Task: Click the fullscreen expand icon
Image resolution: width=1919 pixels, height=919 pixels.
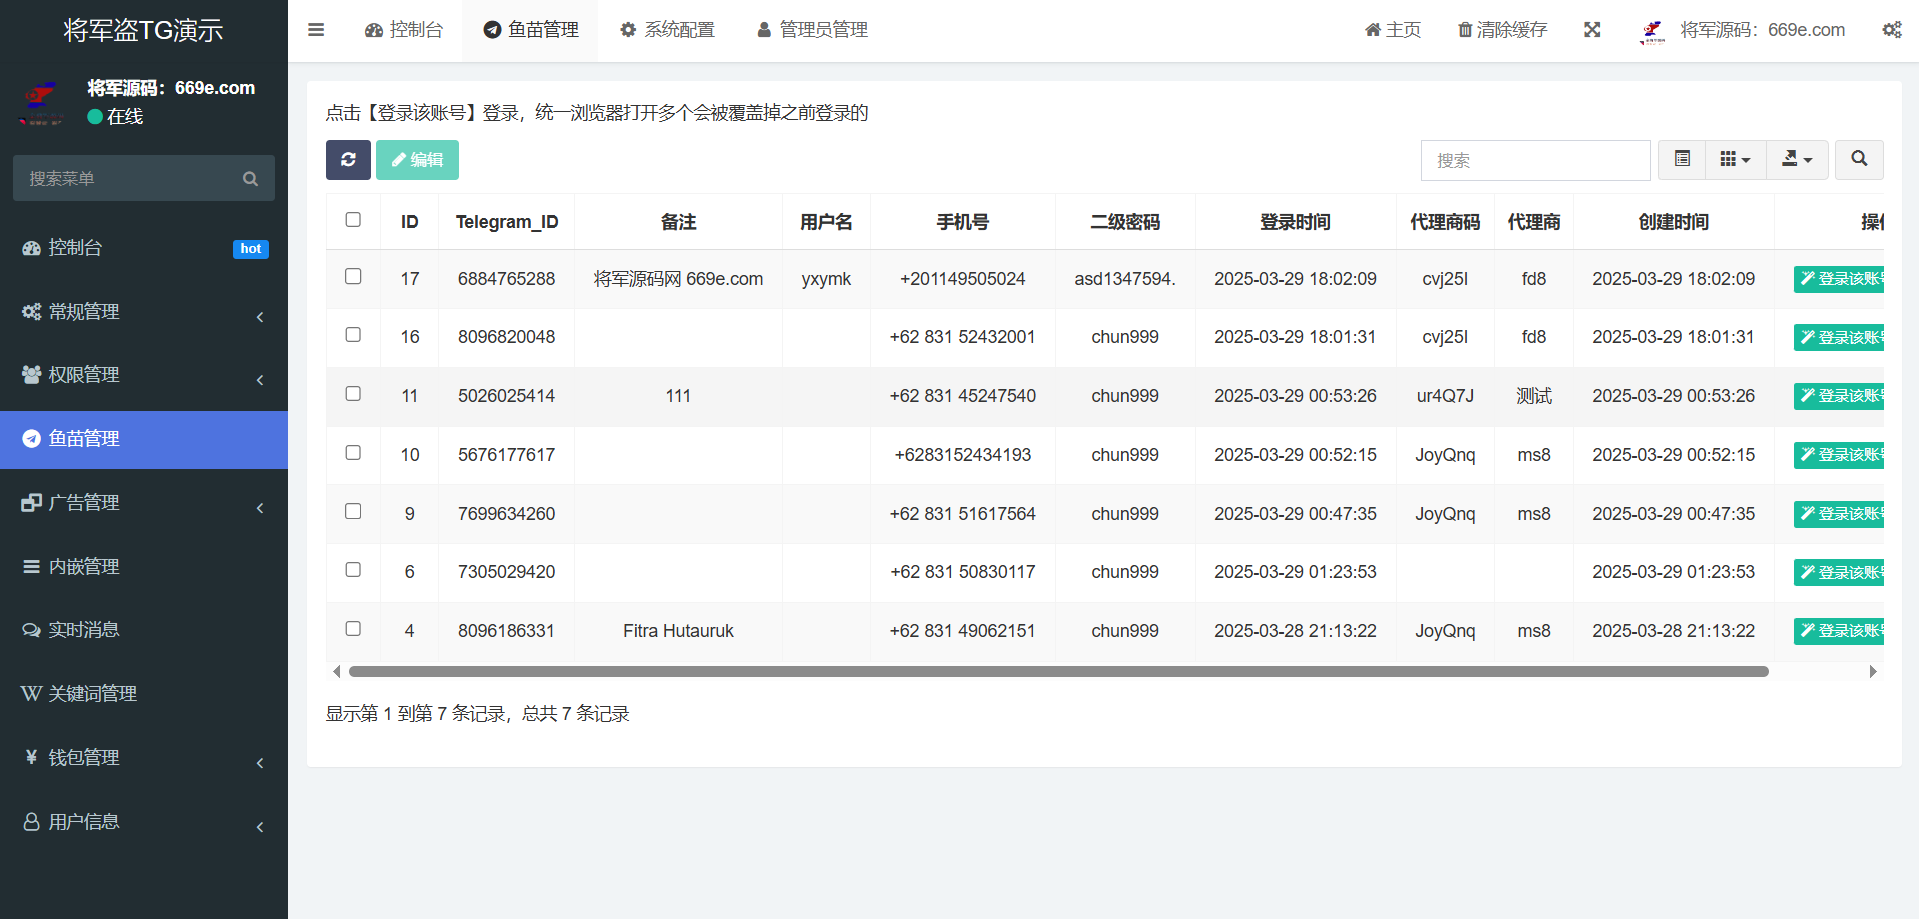Action: point(1592,30)
